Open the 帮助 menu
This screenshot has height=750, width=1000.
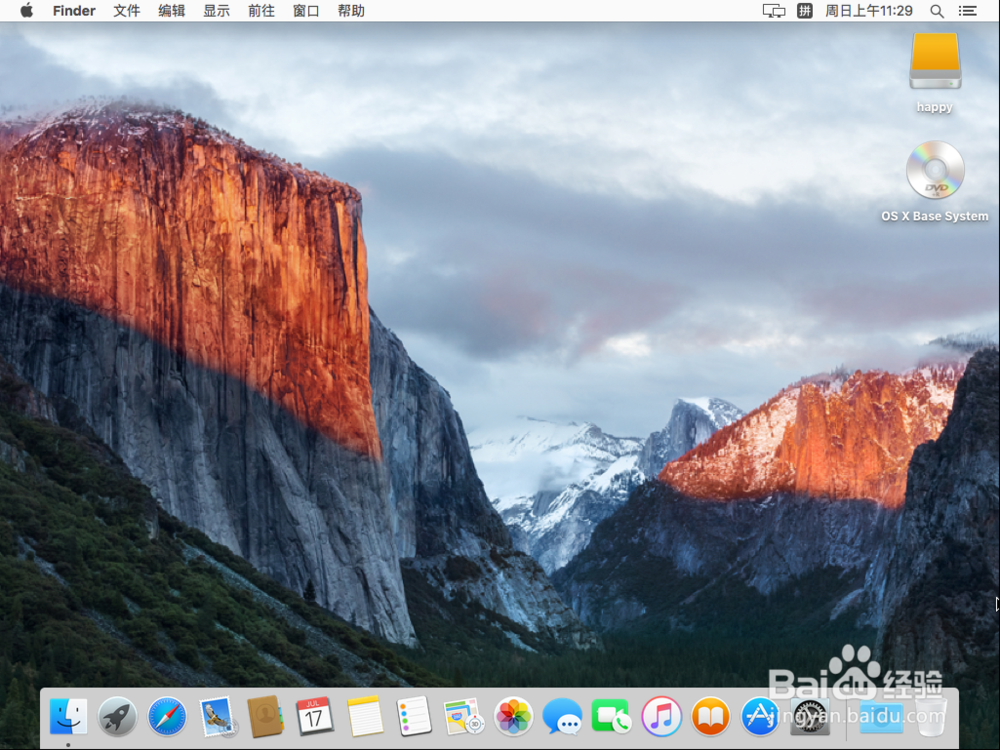tap(351, 11)
